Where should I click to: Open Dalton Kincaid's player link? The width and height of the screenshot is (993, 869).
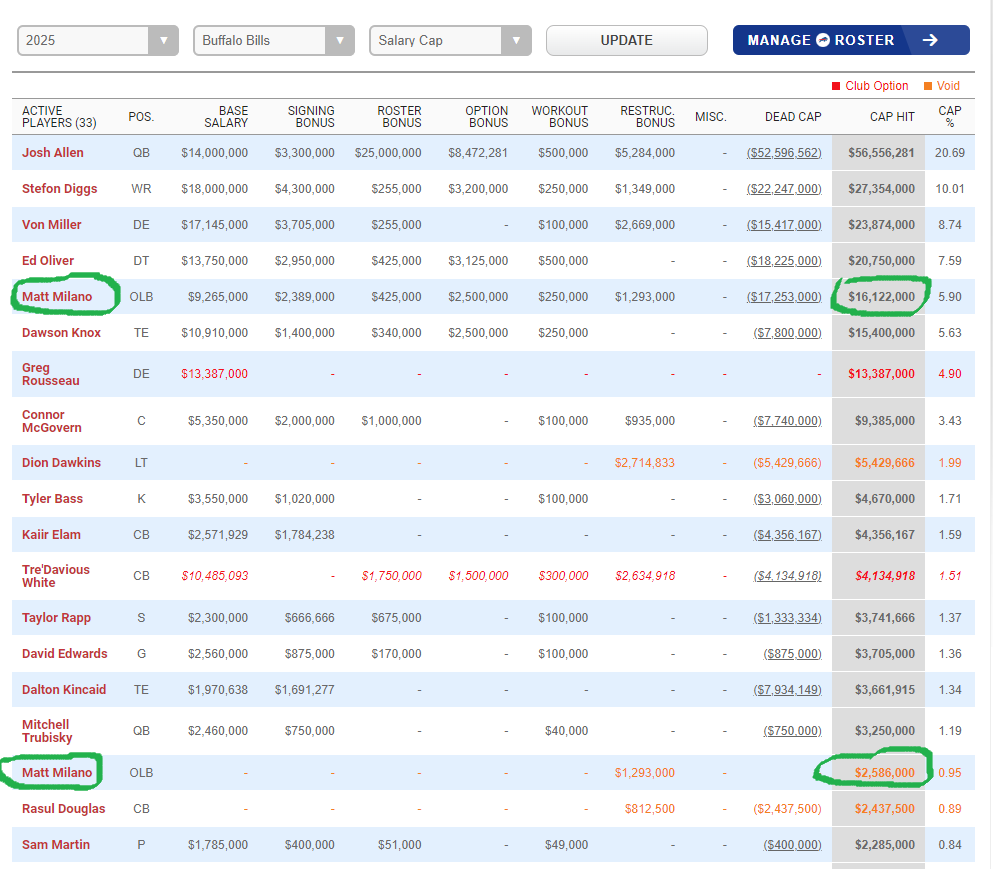click(x=64, y=690)
